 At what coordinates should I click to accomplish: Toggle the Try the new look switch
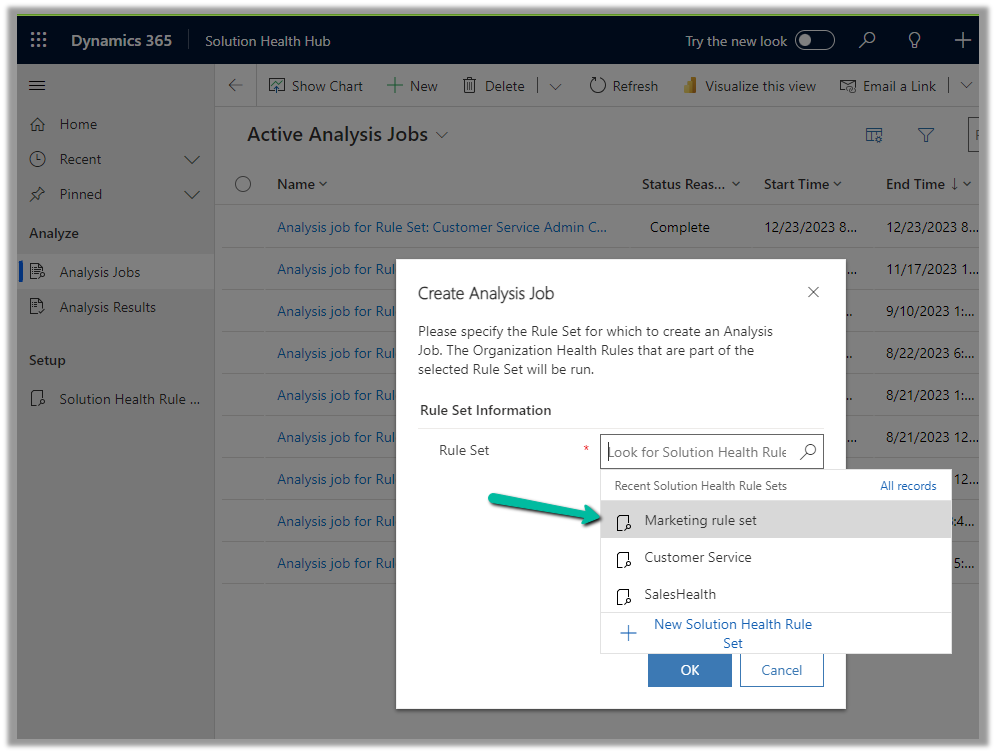(x=814, y=41)
